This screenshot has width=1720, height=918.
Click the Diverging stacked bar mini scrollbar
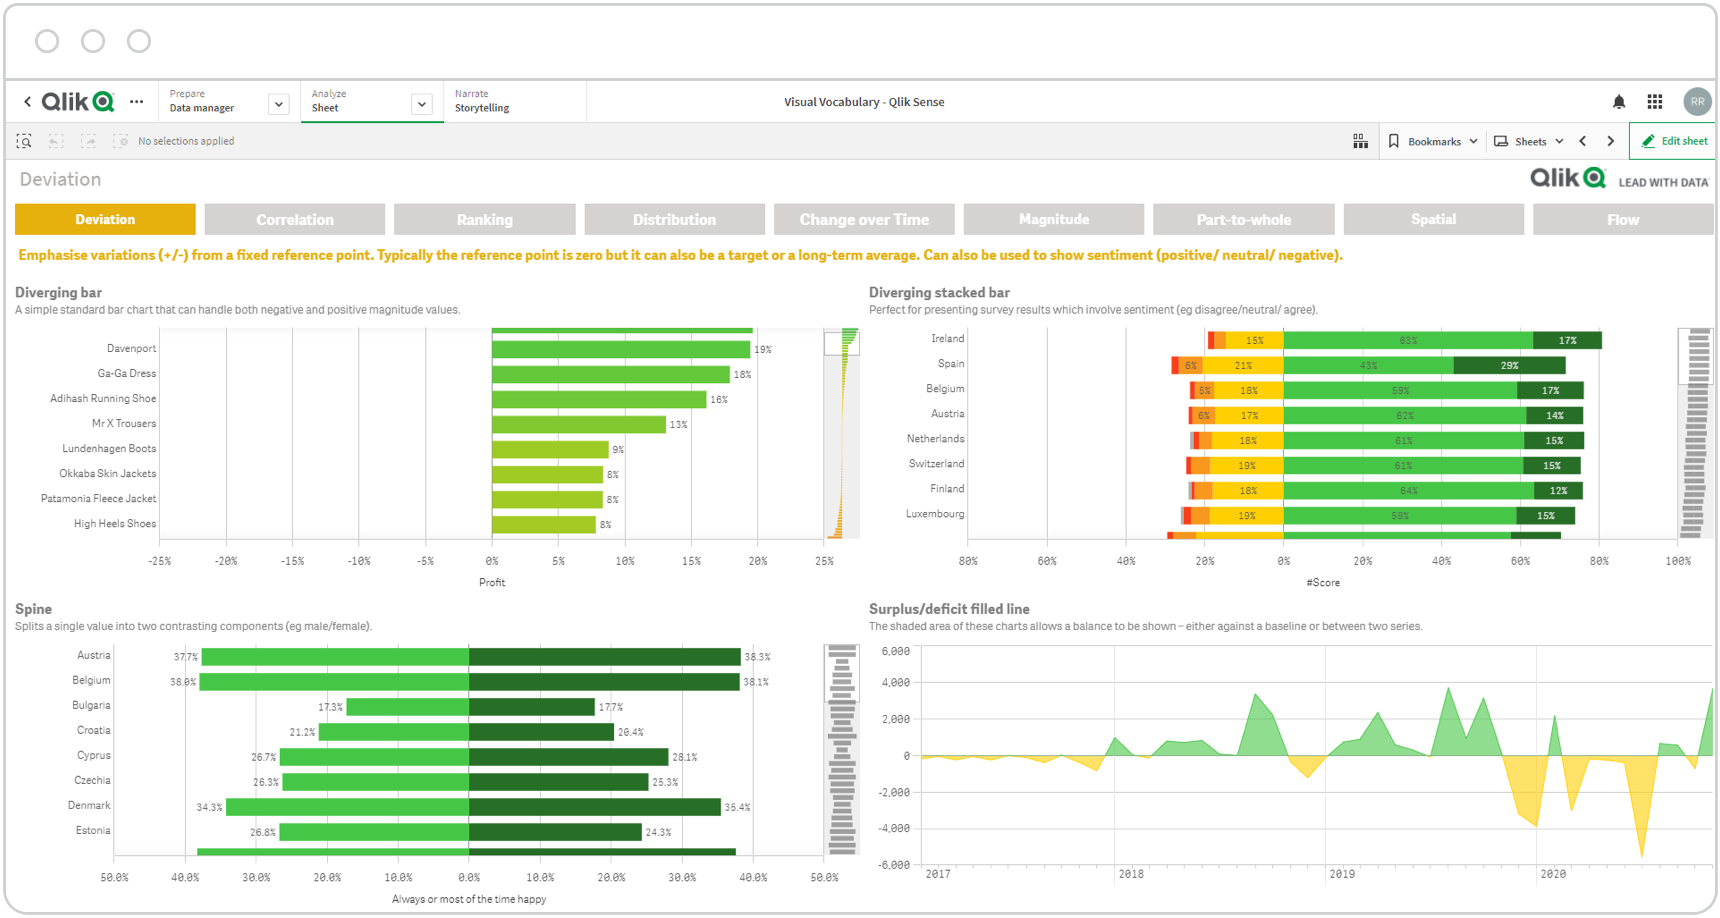[1696, 434]
